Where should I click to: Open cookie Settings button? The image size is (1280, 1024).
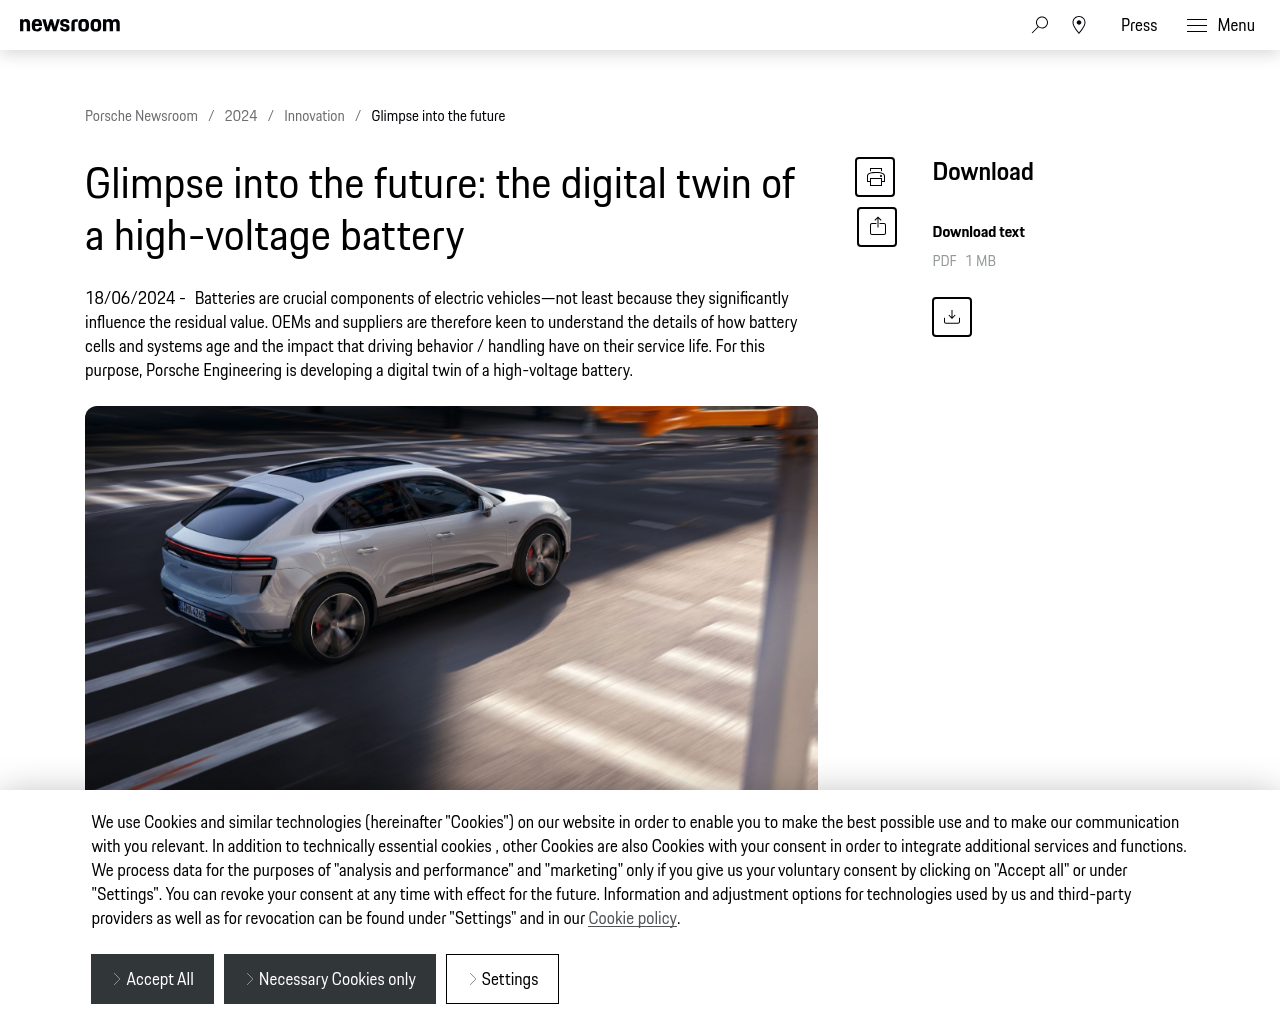tap(502, 979)
